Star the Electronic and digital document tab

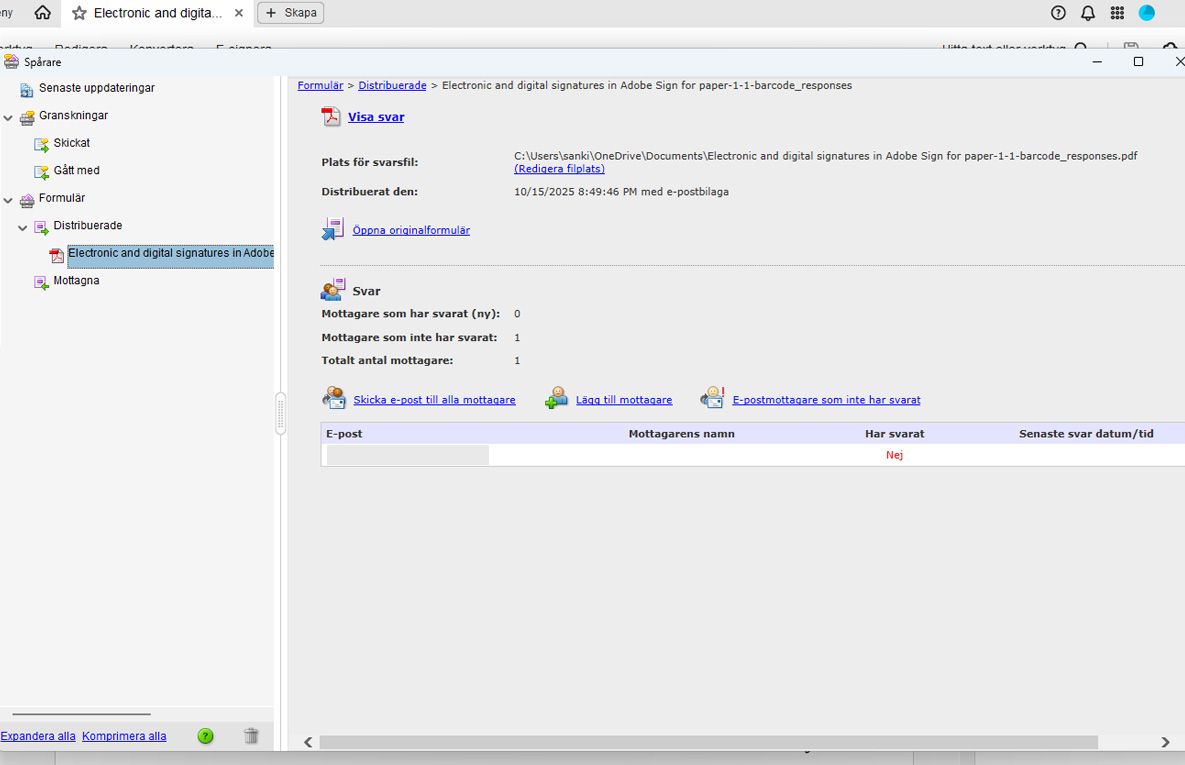click(79, 13)
